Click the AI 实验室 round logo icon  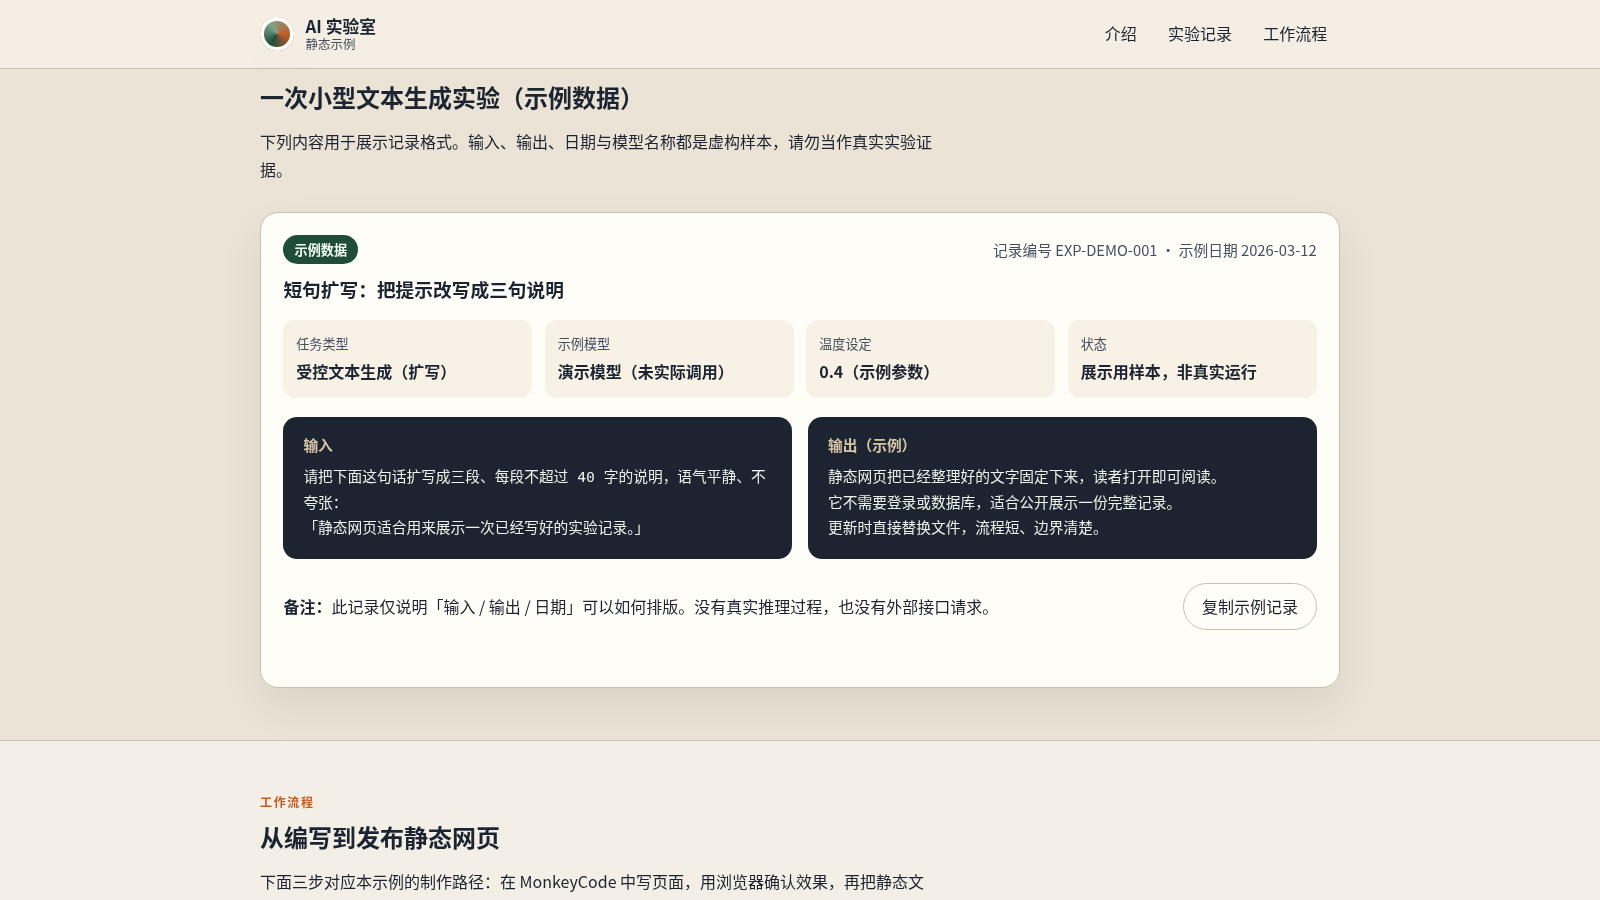(x=277, y=34)
